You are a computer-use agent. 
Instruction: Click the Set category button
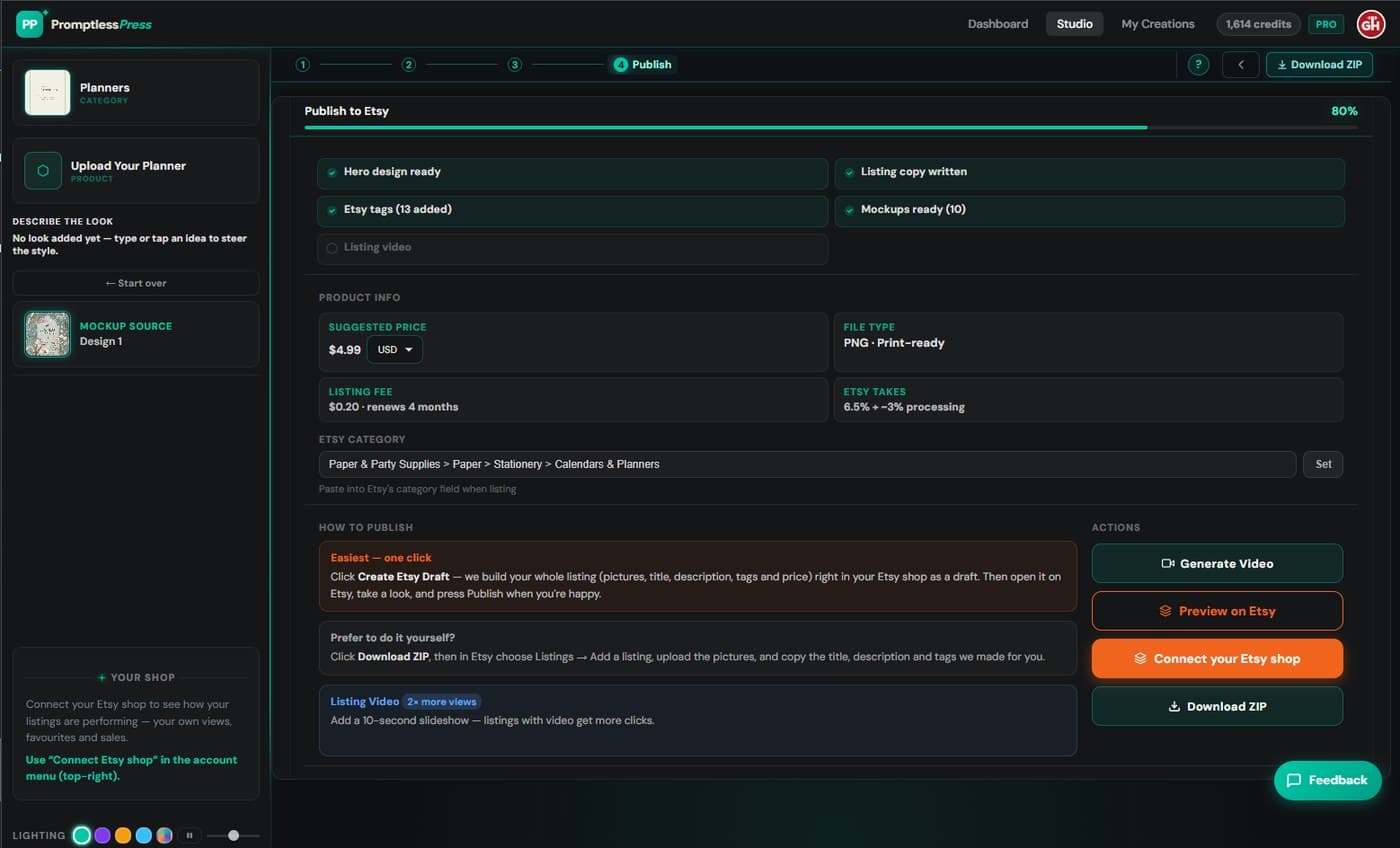pos(1323,464)
